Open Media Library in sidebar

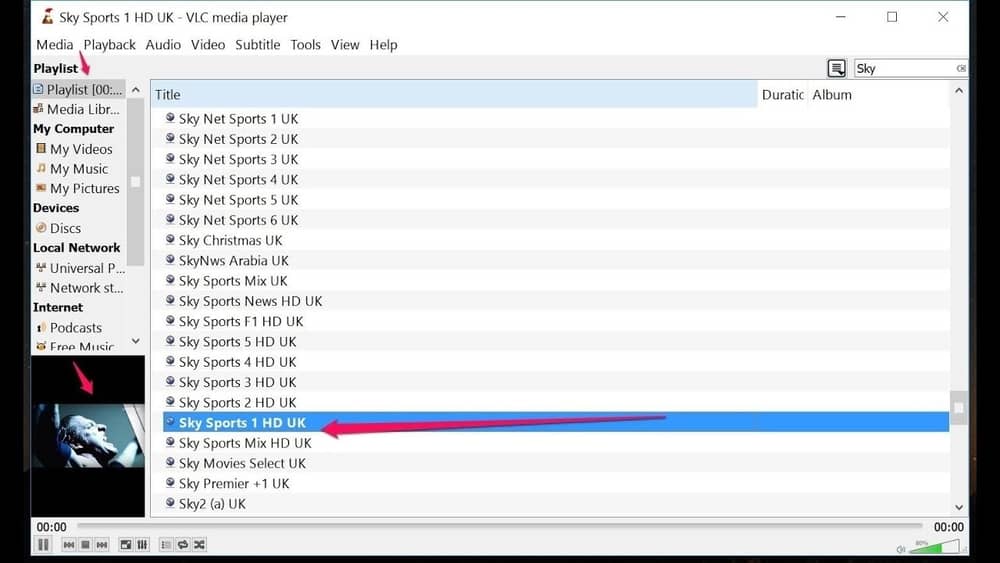click(x=78, y=109)
